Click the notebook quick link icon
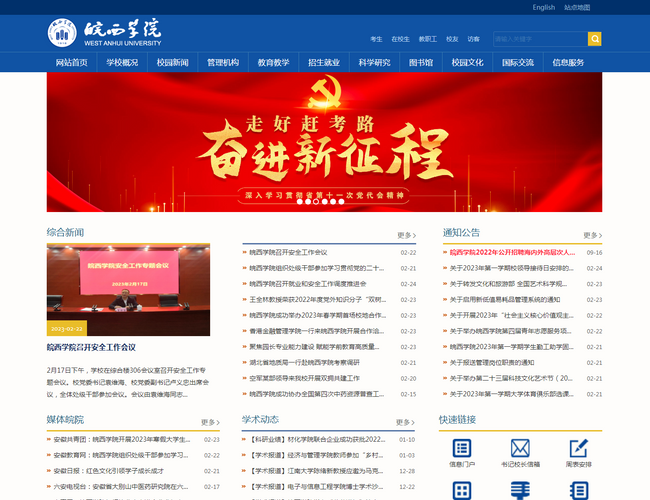The image size is (650, 500). coord(579,491)
